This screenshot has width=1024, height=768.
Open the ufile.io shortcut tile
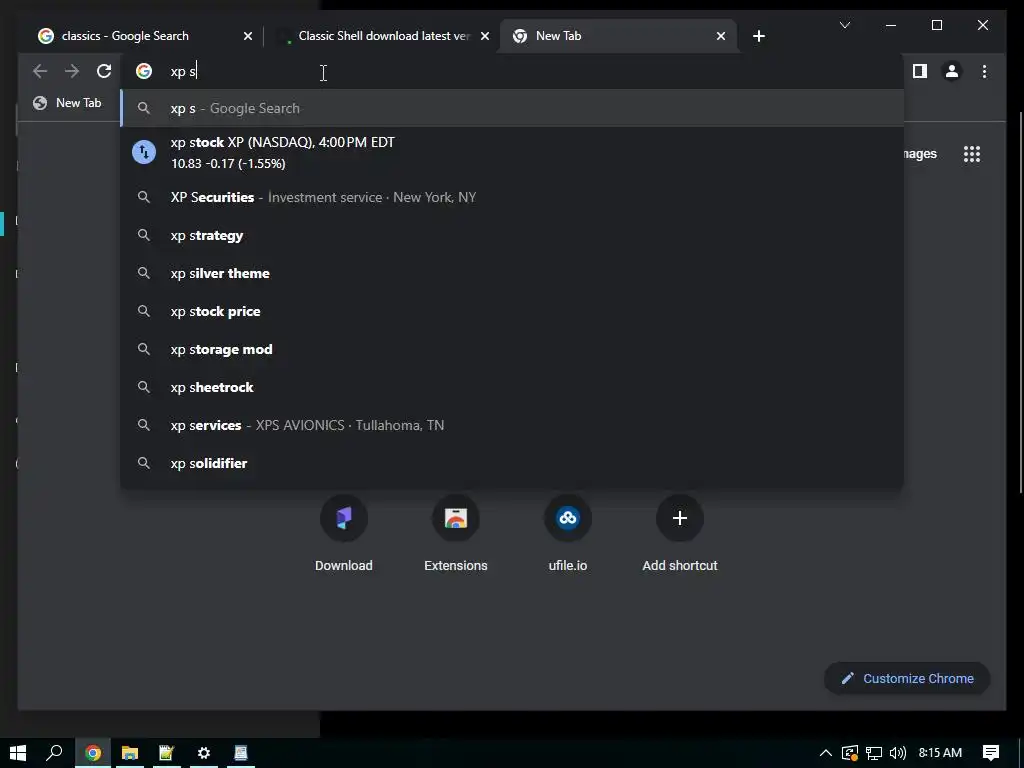tap(568, 534)
